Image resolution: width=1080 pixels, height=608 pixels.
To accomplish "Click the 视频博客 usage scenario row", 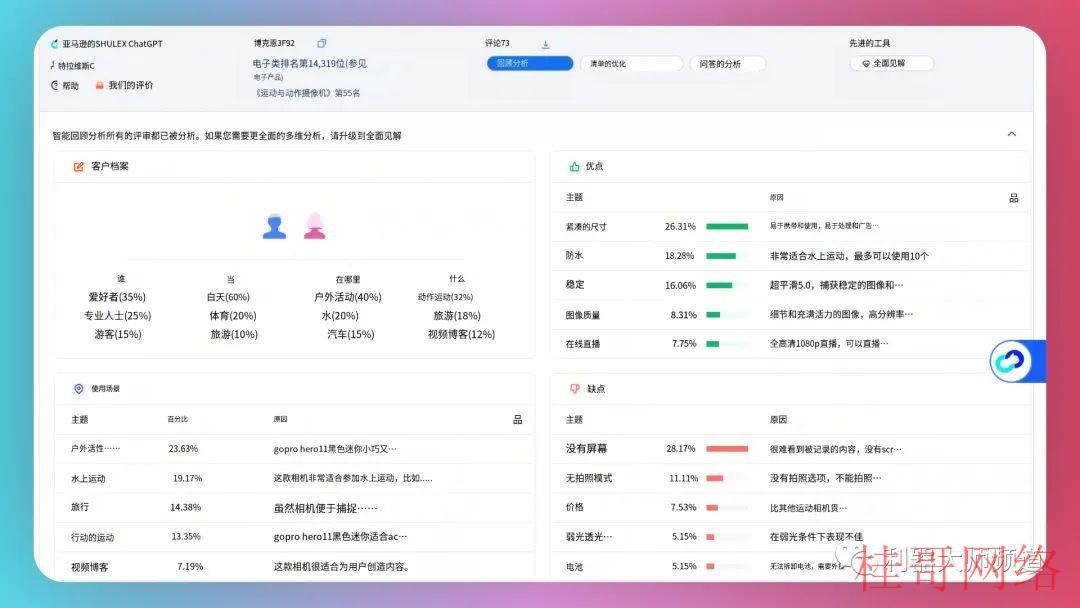I will pyautogui.click(x=295, y=567).
